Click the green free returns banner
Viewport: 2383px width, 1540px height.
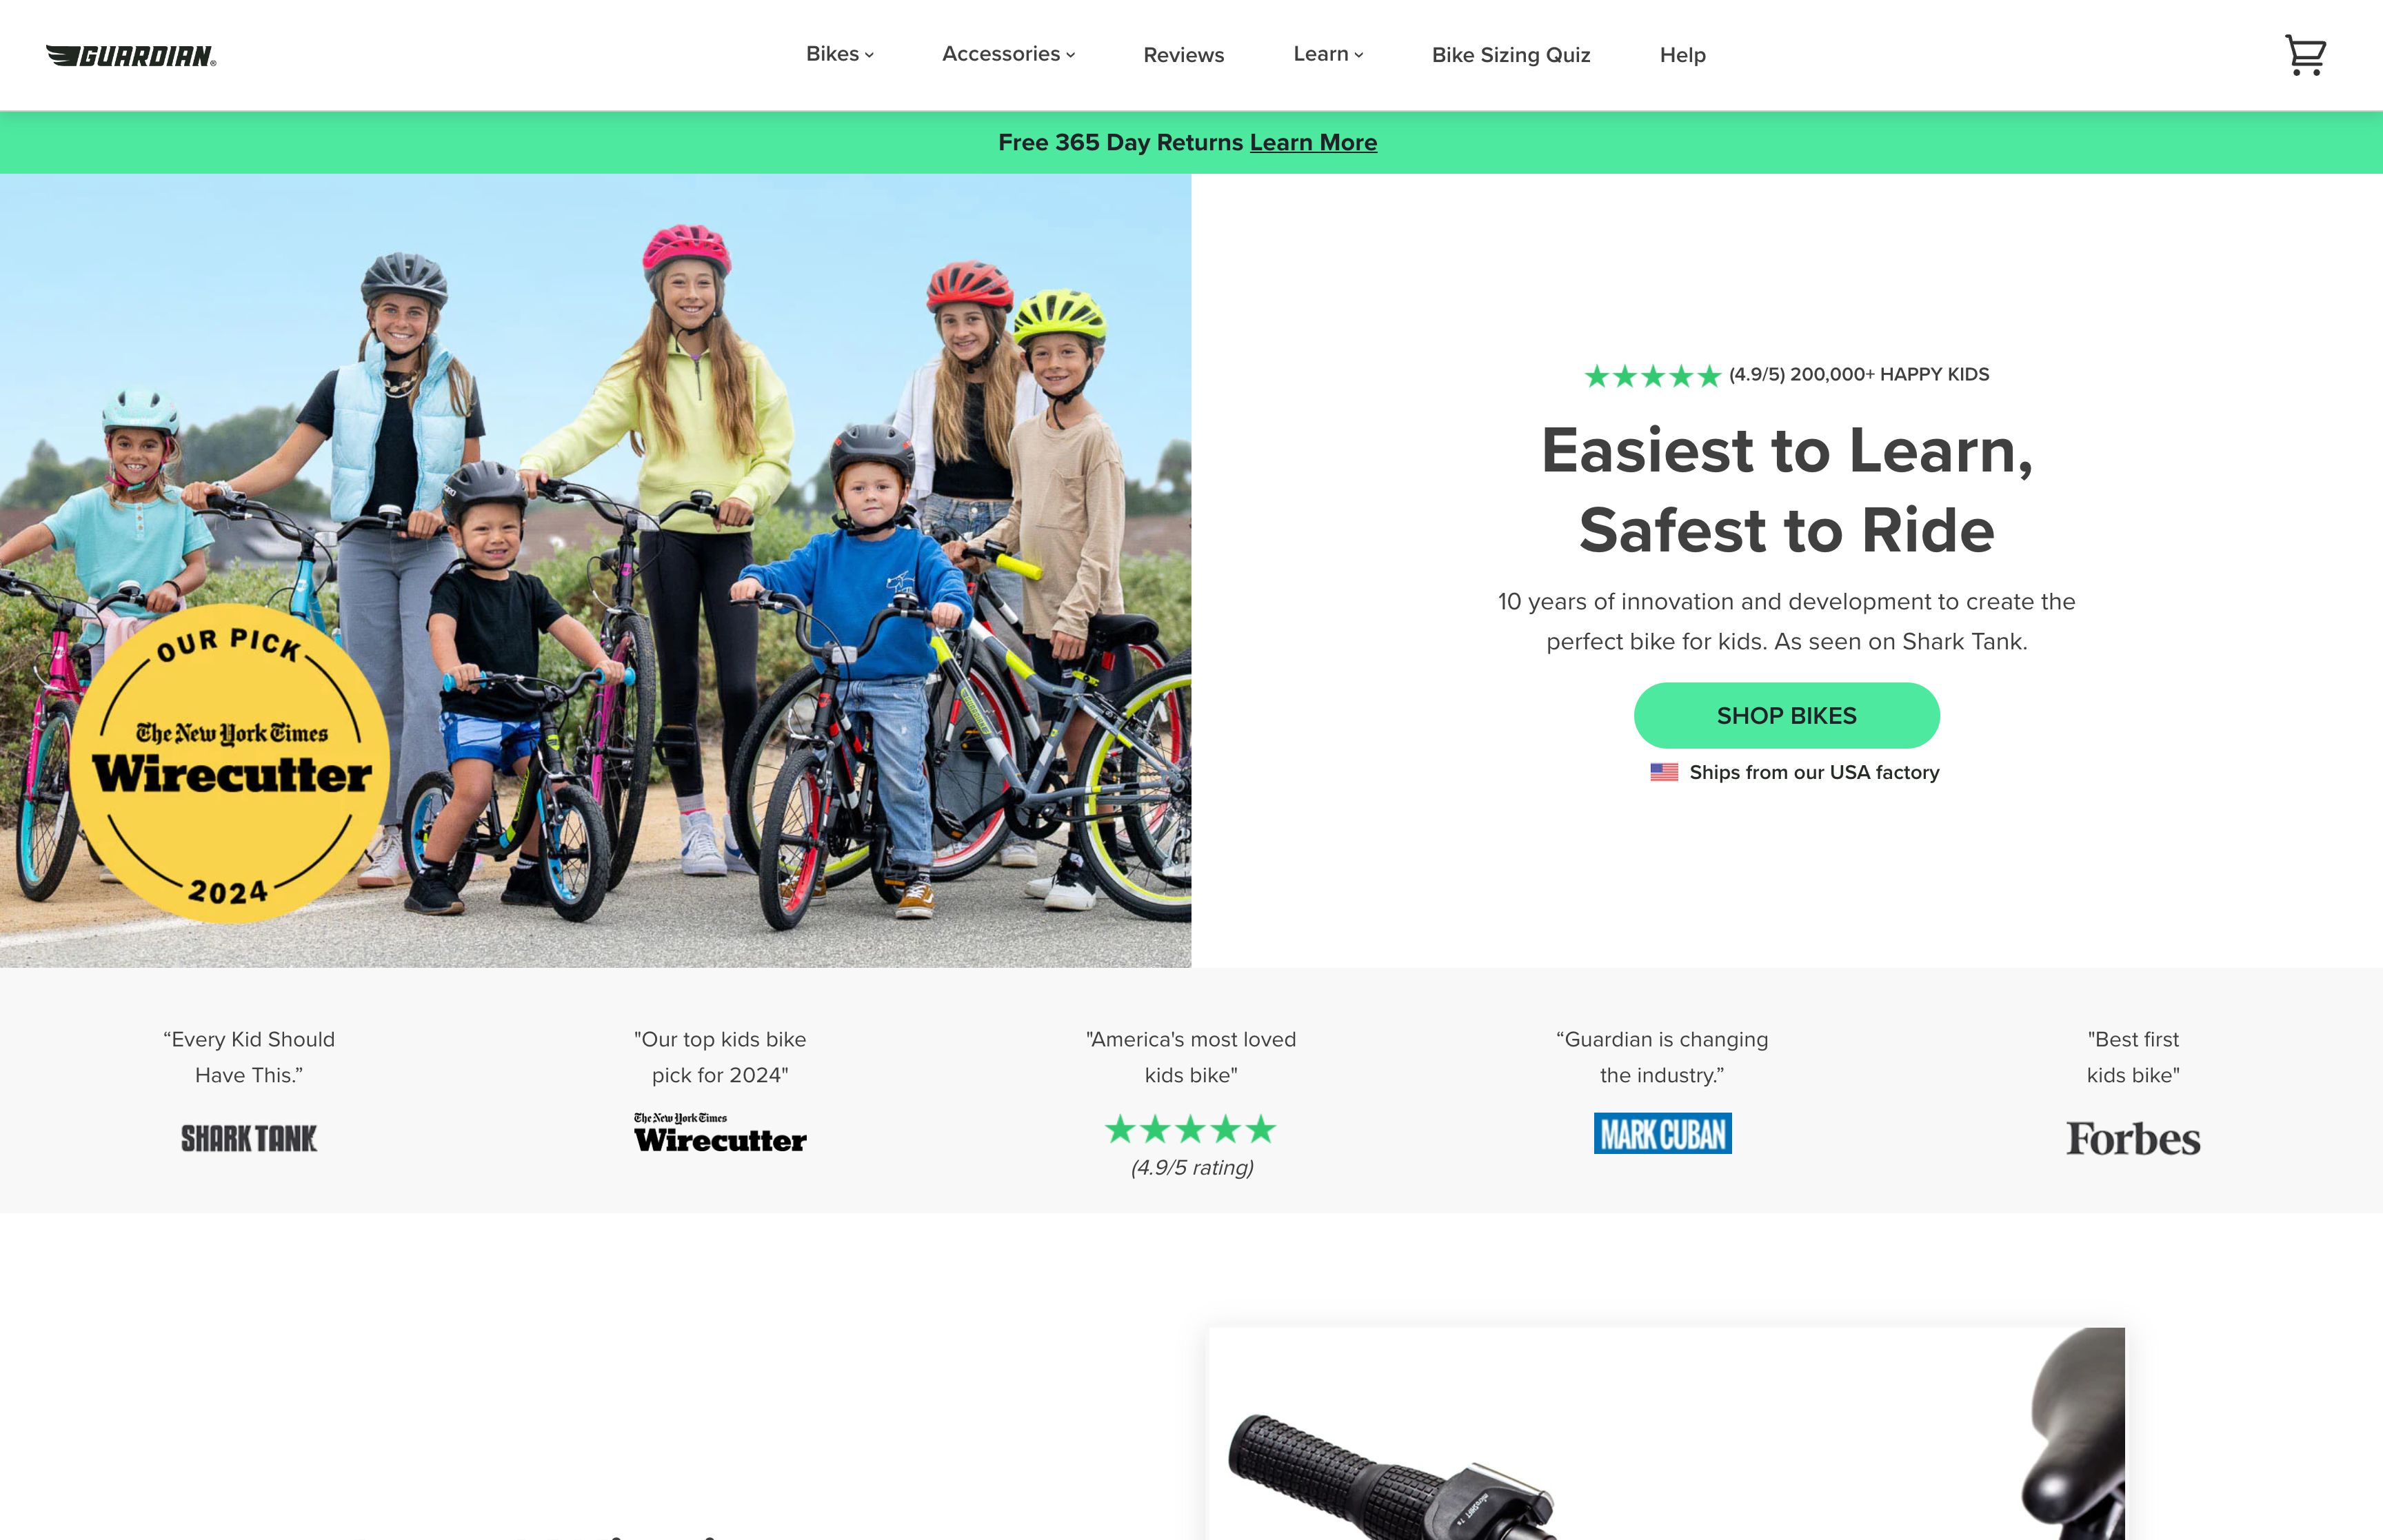click(1191, 141)
